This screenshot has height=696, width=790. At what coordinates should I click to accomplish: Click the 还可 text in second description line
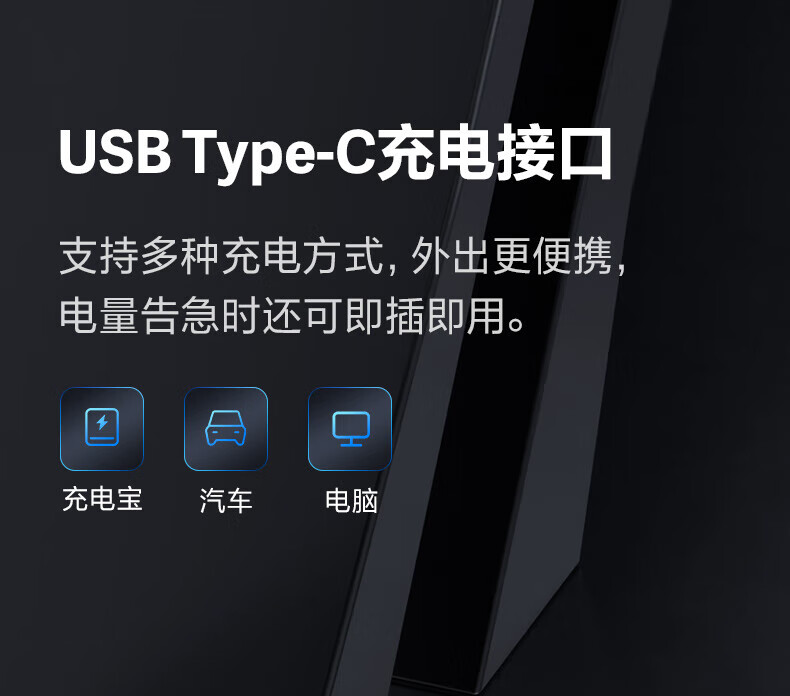302,315
